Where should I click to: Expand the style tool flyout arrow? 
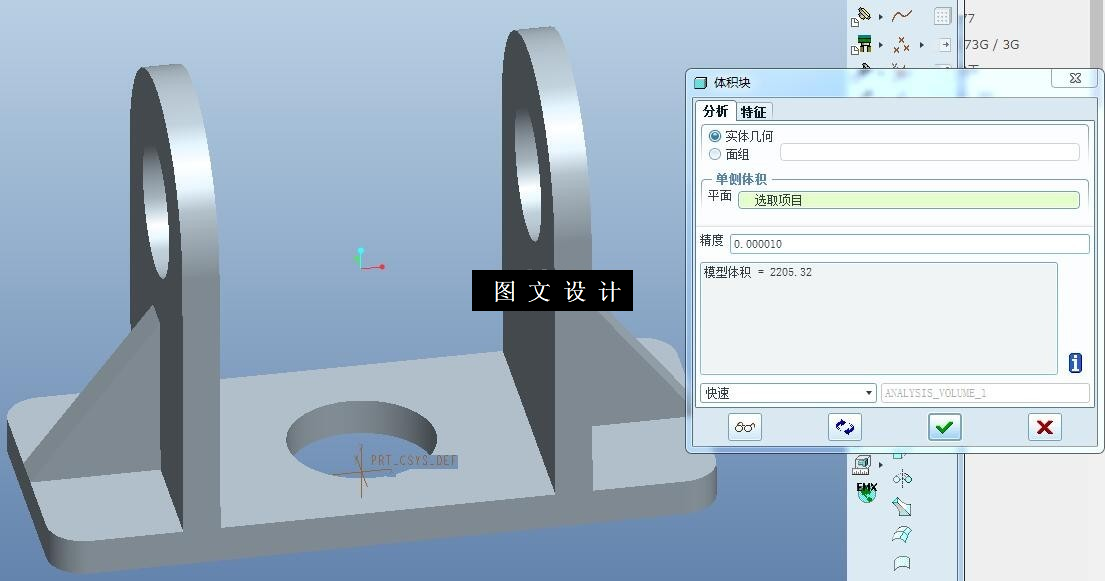[x=880, y=16]
